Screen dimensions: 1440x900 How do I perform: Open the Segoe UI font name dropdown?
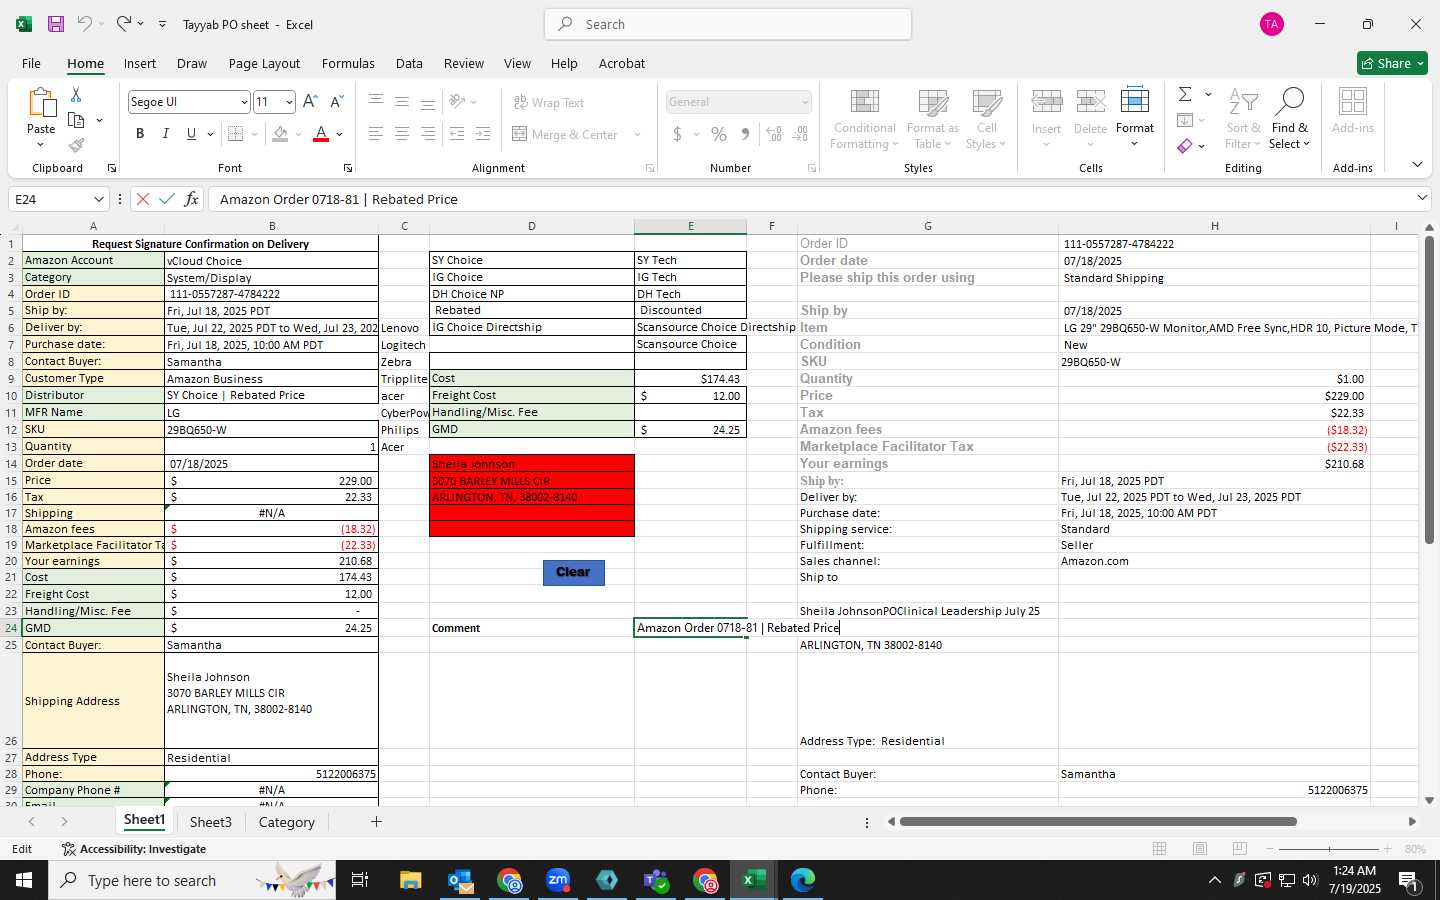[244, 102]
